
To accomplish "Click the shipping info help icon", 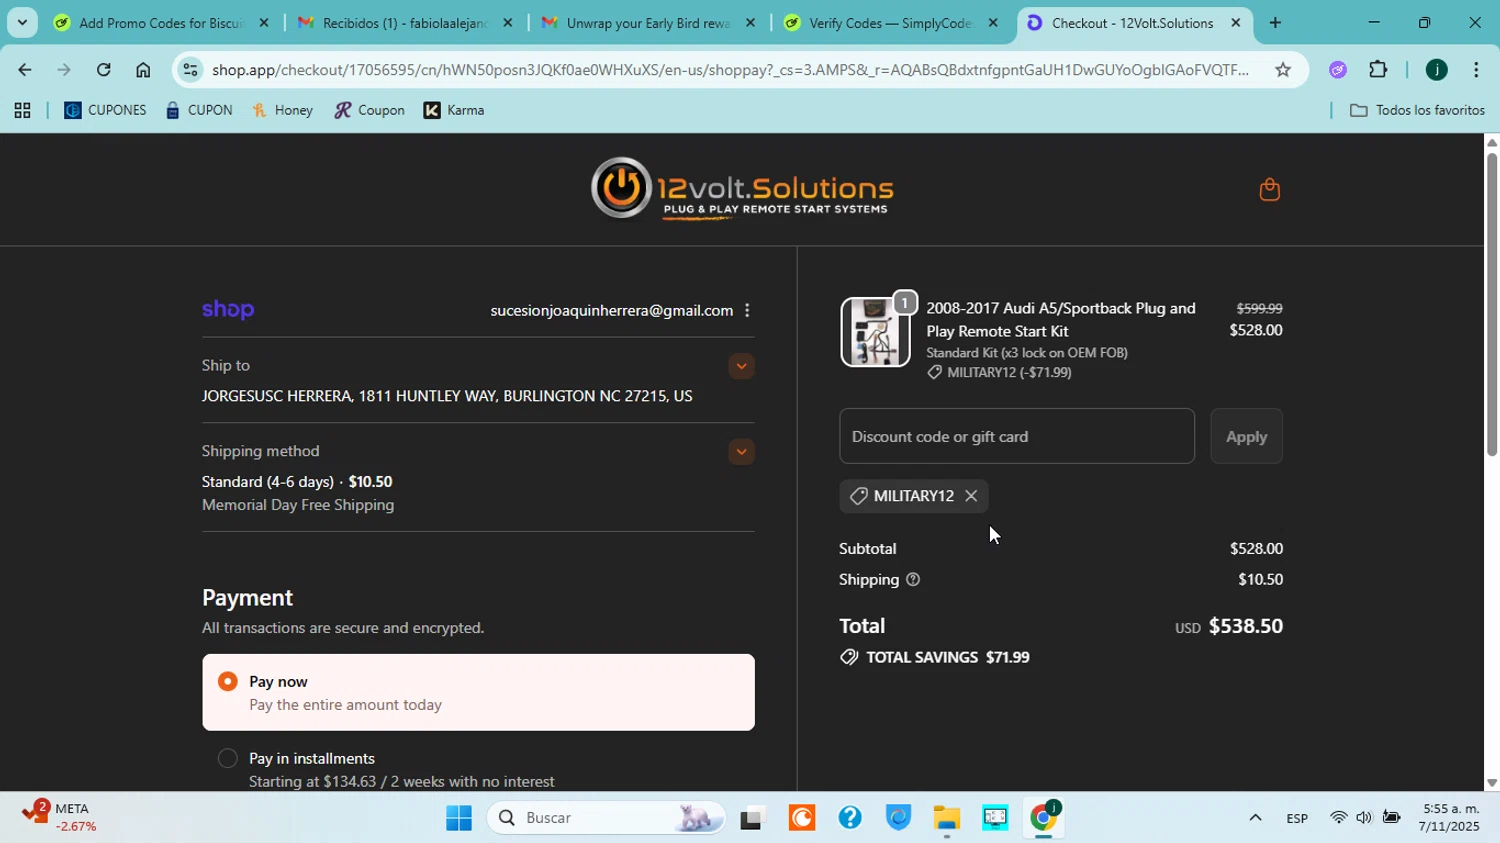I will (912, 579).
